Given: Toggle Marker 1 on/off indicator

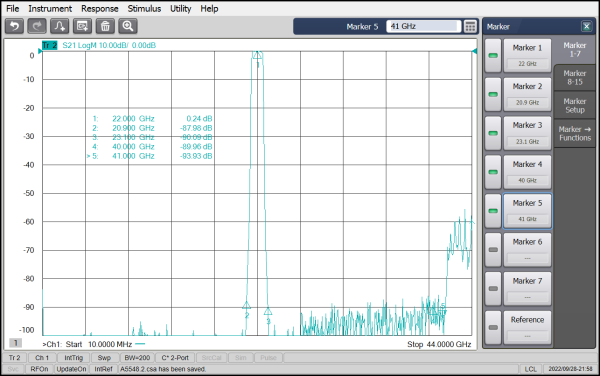Looking at the screenshot, I should [493, 56].
